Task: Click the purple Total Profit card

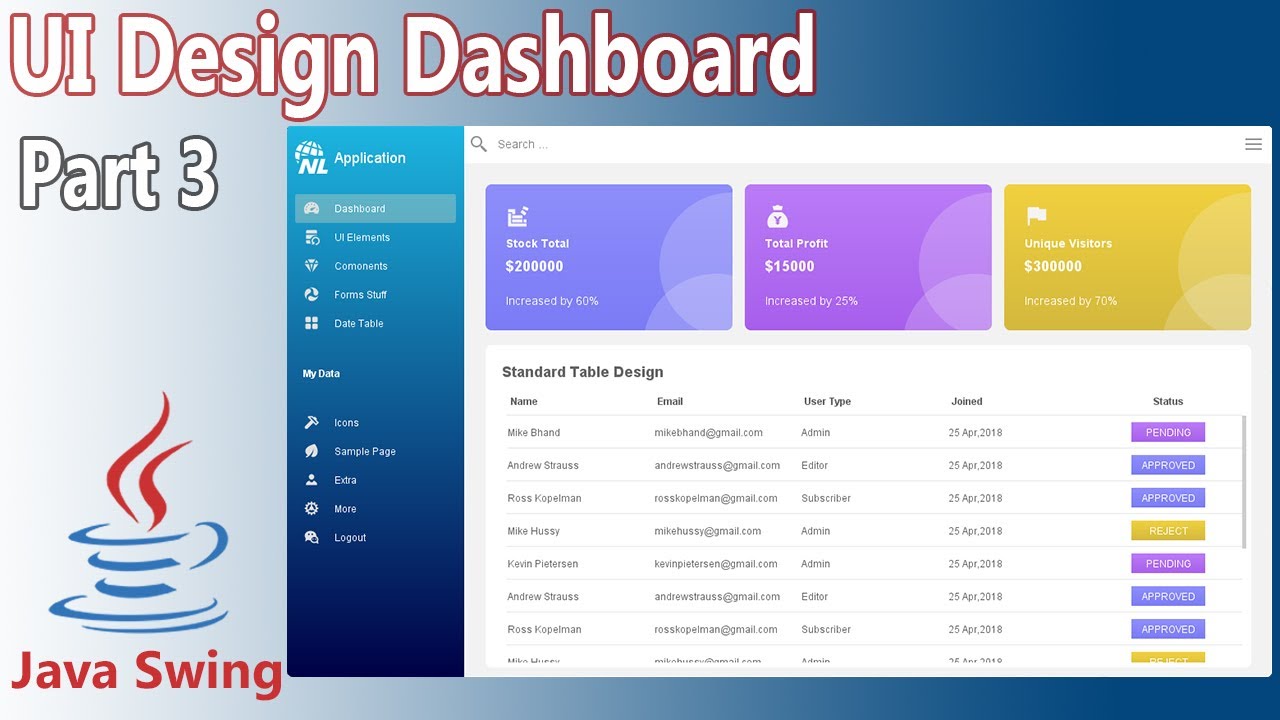Action: [868, 257]
